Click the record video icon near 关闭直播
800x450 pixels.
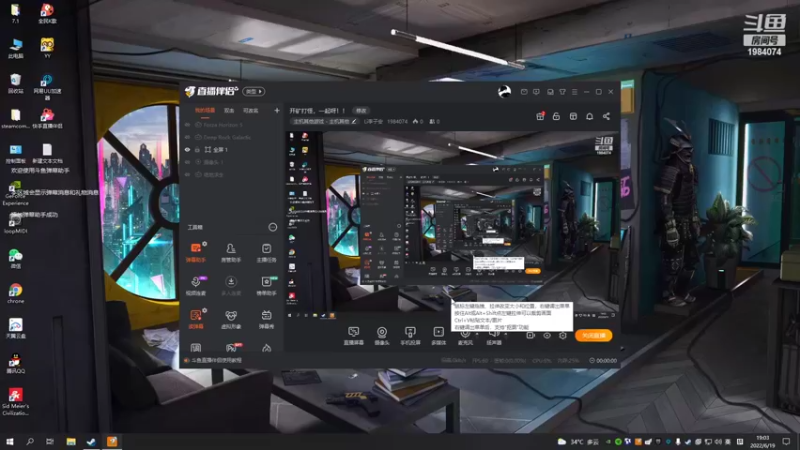click(x=531, y=335)
